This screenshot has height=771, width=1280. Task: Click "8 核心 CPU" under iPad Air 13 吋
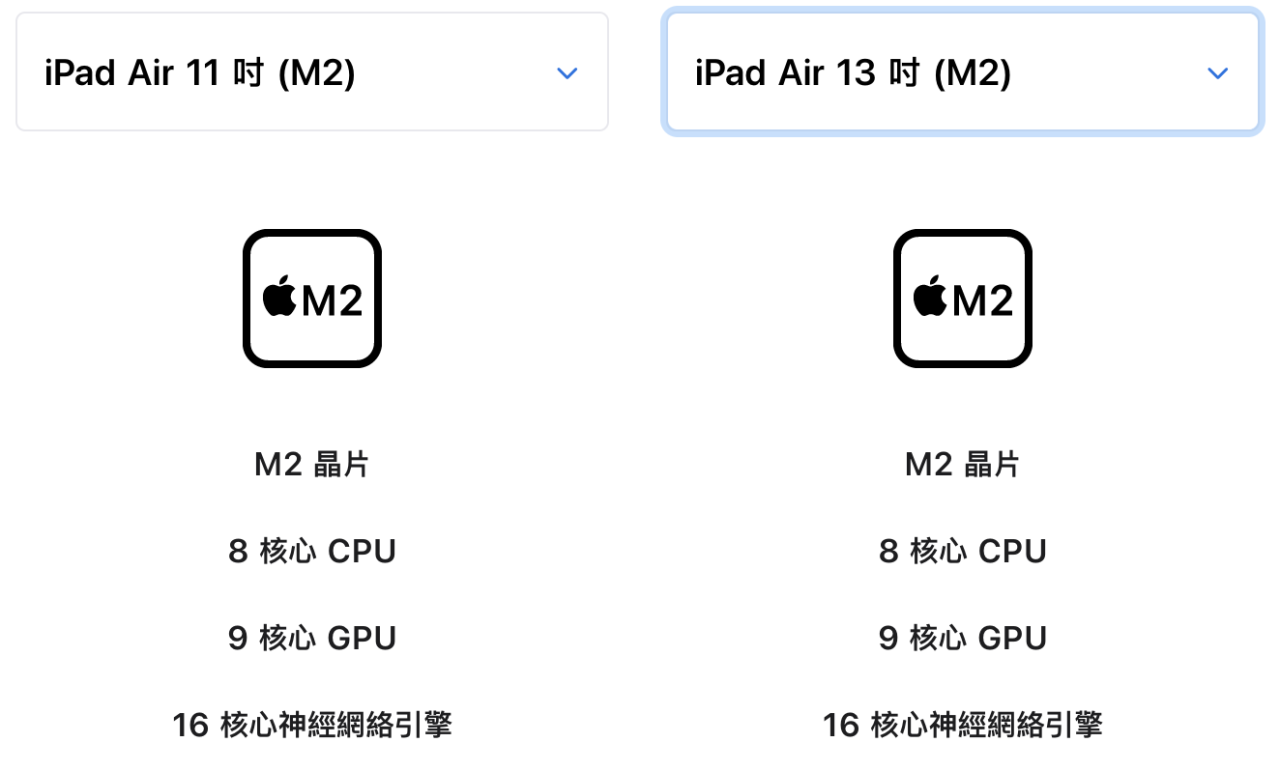click(x=962, y=551)
